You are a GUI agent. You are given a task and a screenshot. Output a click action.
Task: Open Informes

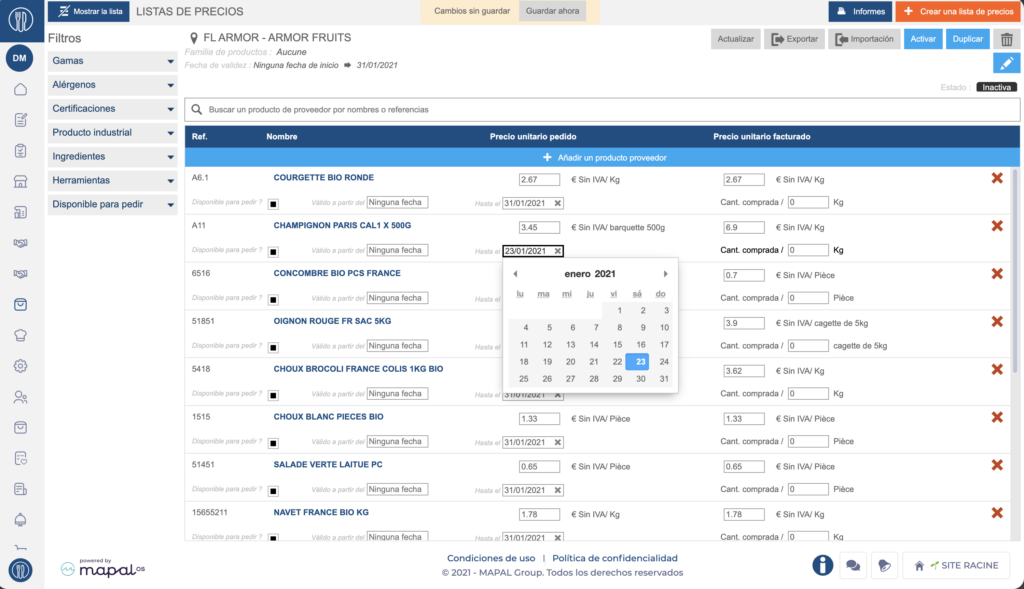(x=860, y=11)
